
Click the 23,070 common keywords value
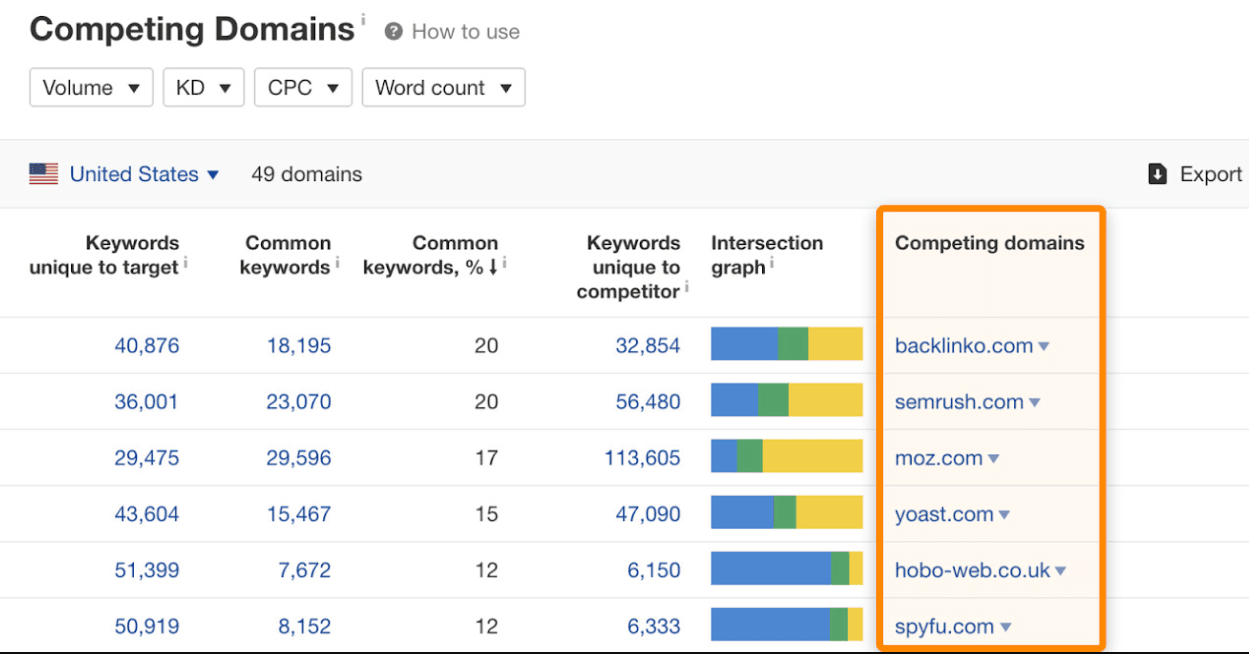[299, 402]
